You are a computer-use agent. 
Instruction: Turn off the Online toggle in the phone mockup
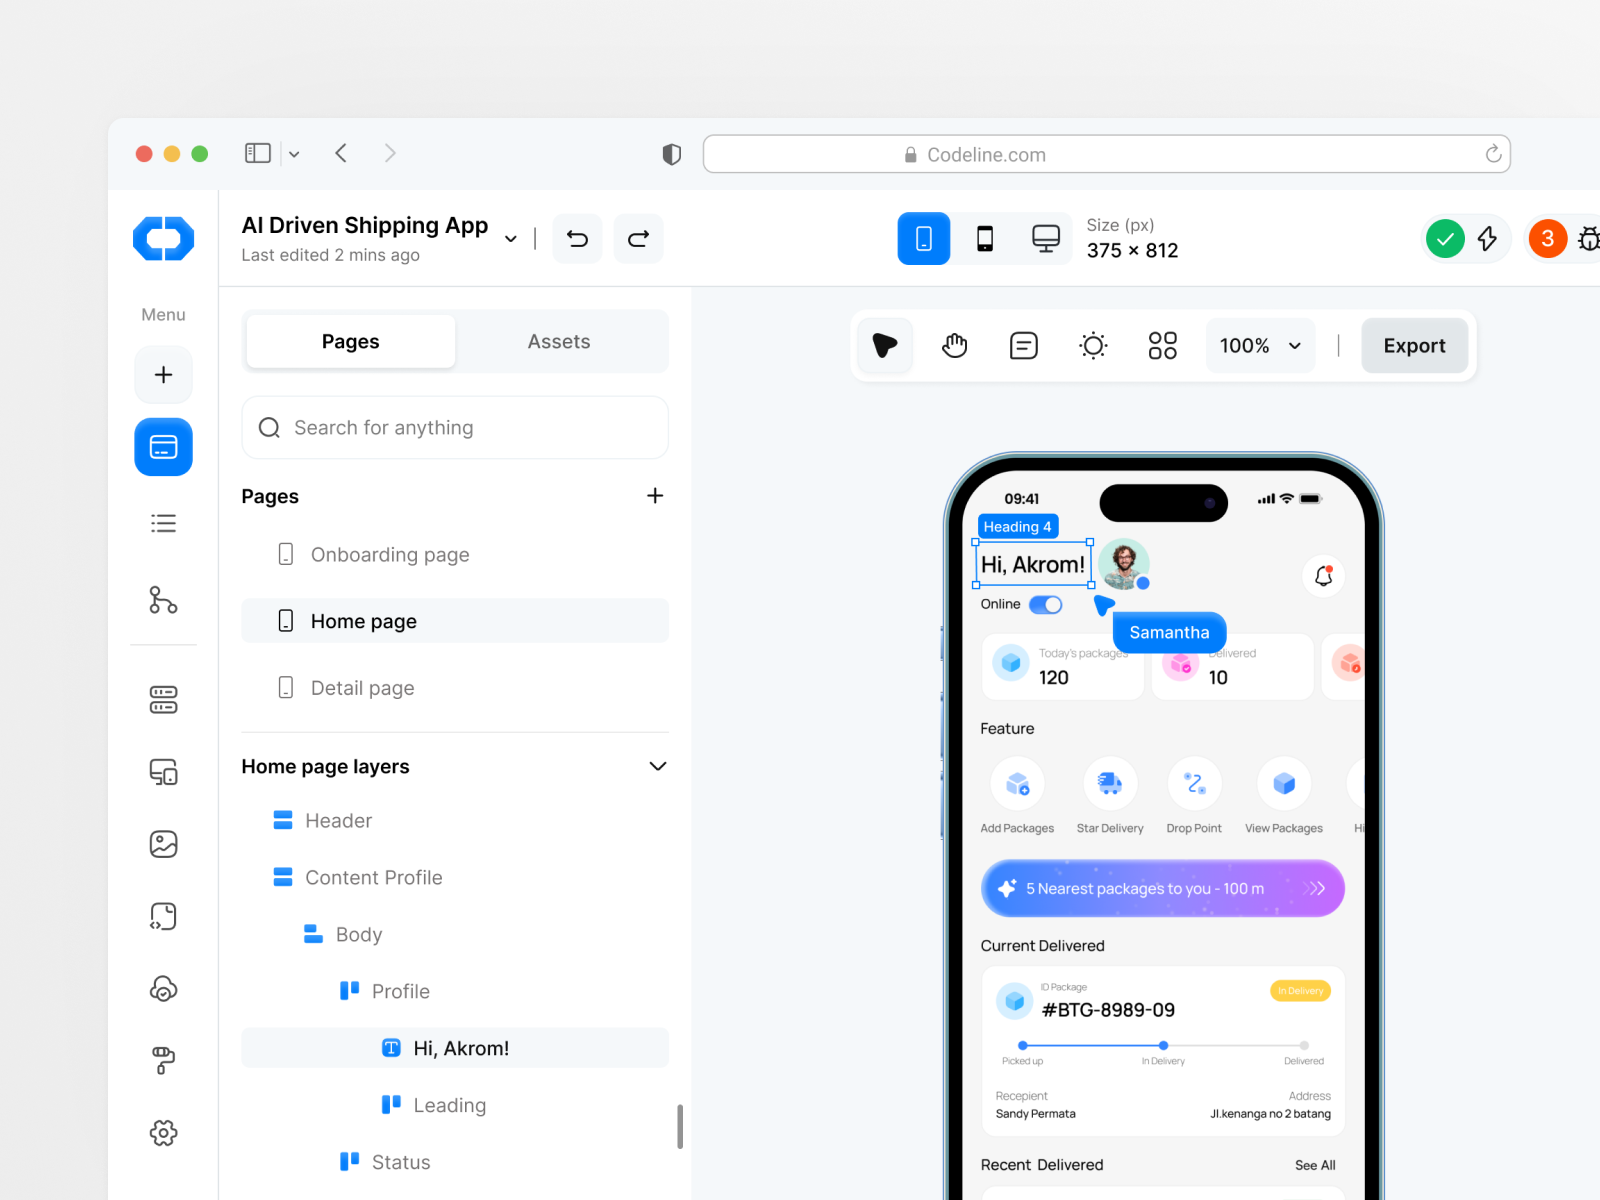pos(1047,604)
